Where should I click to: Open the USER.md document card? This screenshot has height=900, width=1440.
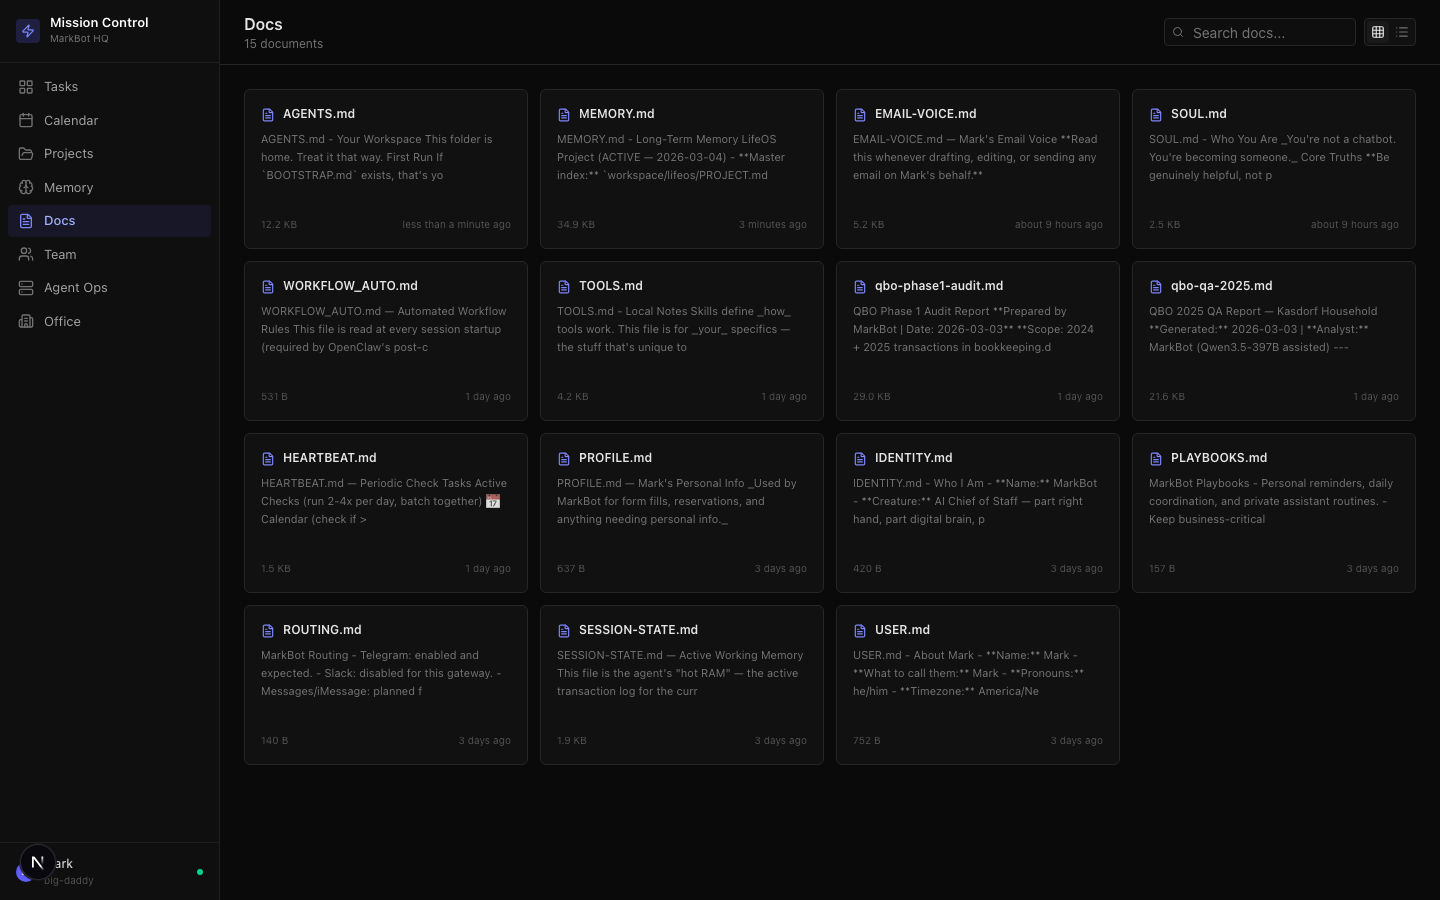point(977,684)
